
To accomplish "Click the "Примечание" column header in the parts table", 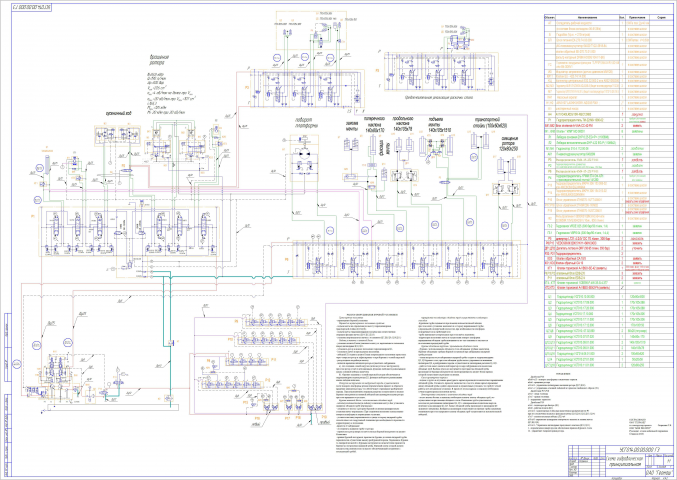I will tap(637, 17).
